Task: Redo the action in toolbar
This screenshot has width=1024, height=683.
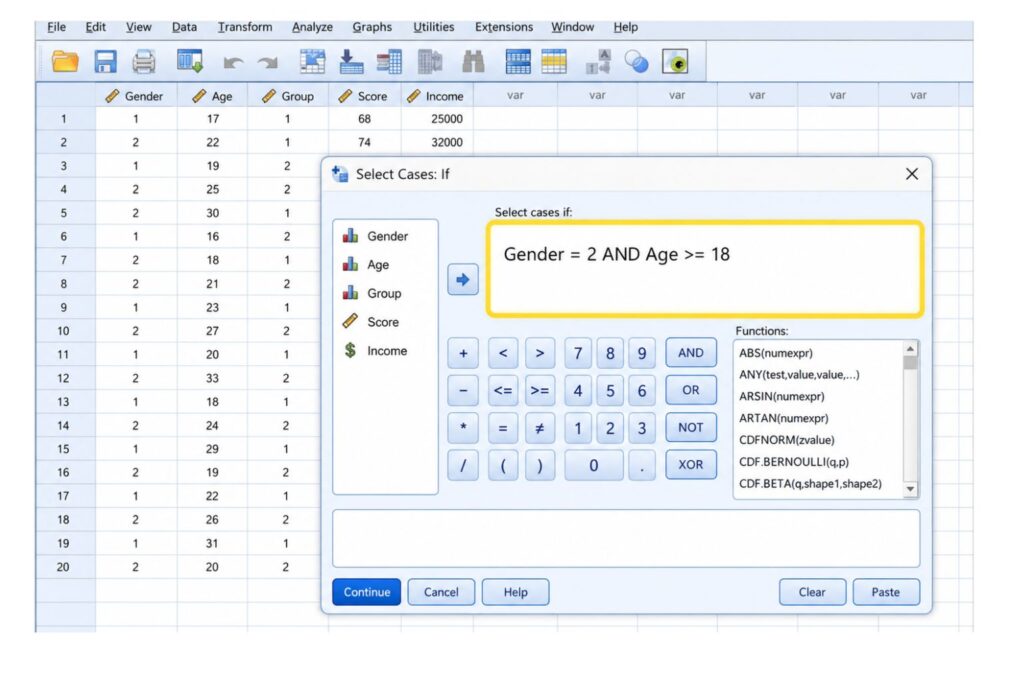Action: [x=268, y=63]
